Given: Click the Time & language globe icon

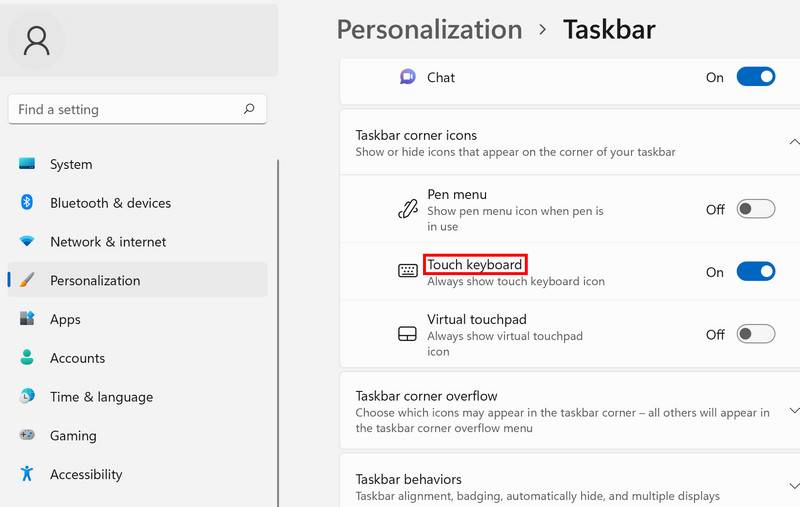Looking at the screenshot, I should (x=27, y=396).
